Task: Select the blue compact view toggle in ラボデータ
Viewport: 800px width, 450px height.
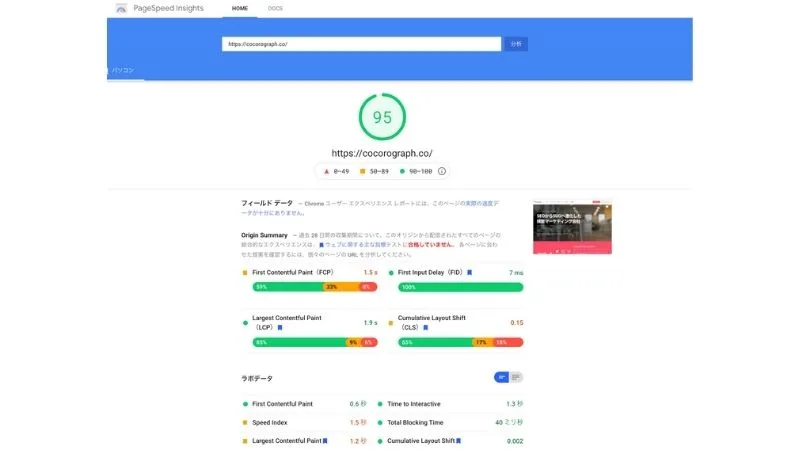Action: click(502, 377)
